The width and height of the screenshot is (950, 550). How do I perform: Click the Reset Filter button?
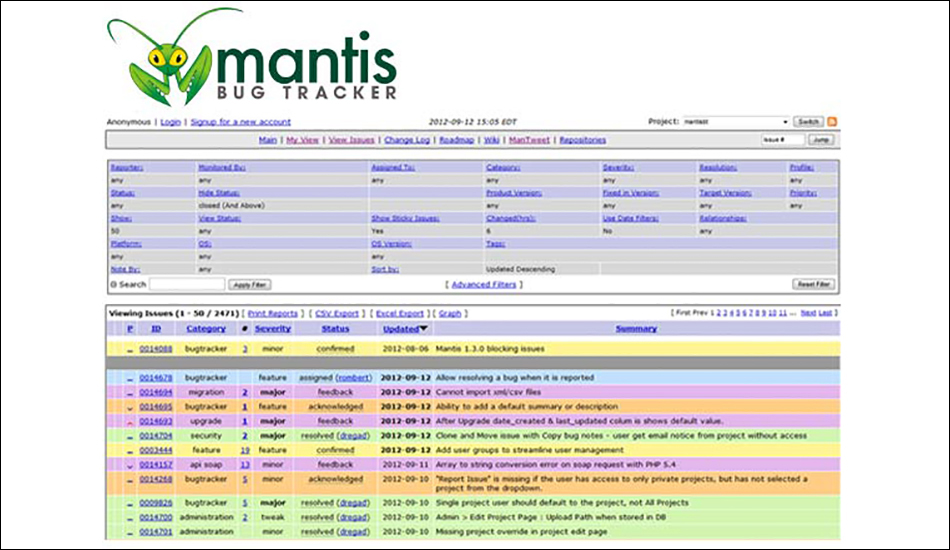coord(814,284)
